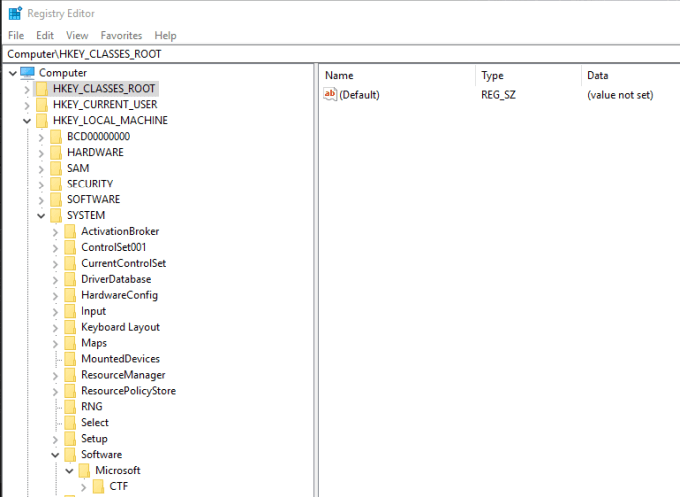The height and width of the screenshot is (497, 680).
Task: Collapse the Computer root node
Action: (x=13, y=73)
